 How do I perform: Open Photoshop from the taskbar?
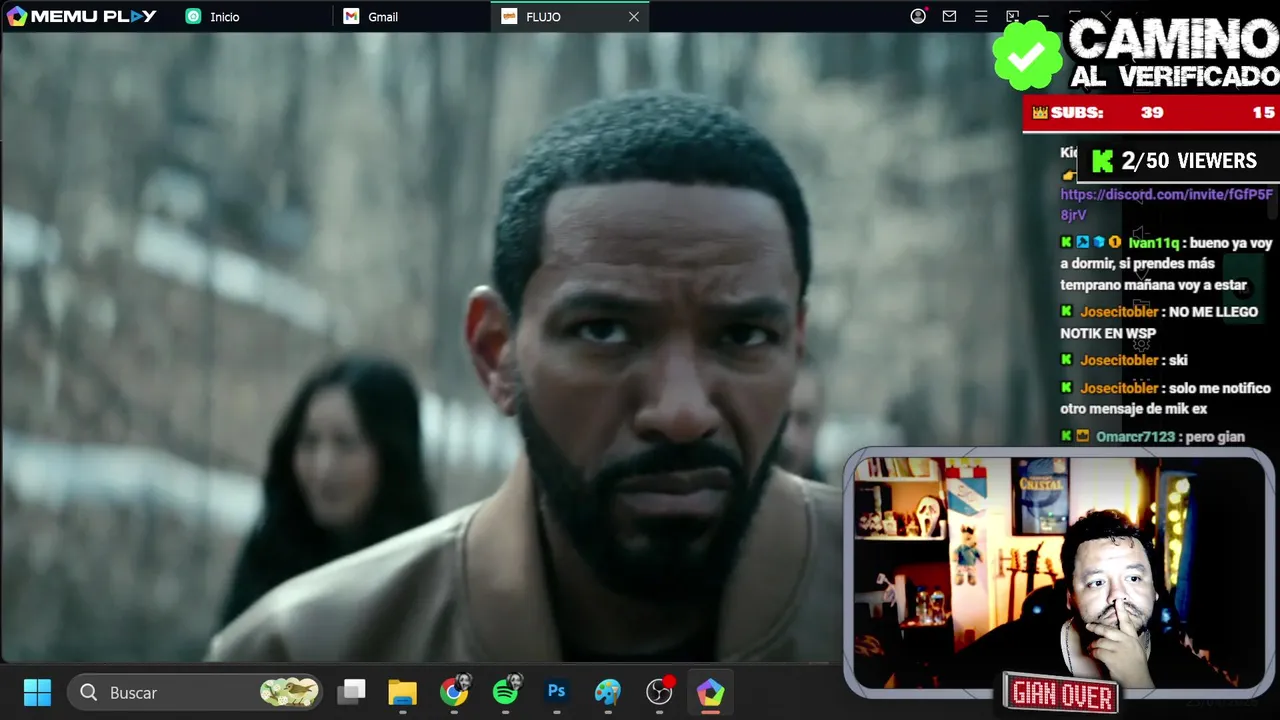(557, 692)
